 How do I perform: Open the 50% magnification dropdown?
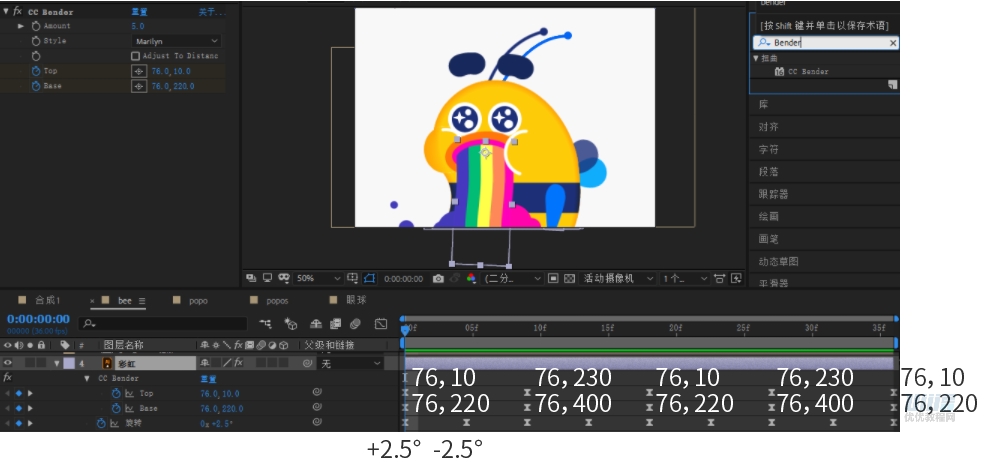coord(318,278)
